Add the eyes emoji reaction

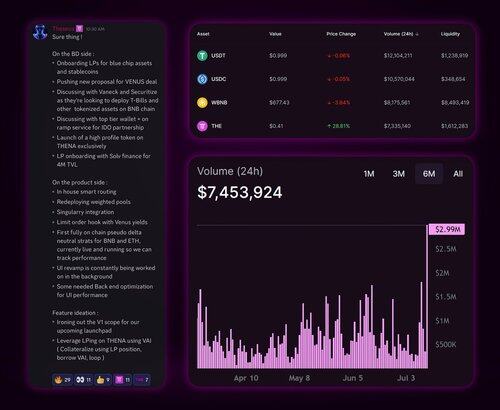83,380
